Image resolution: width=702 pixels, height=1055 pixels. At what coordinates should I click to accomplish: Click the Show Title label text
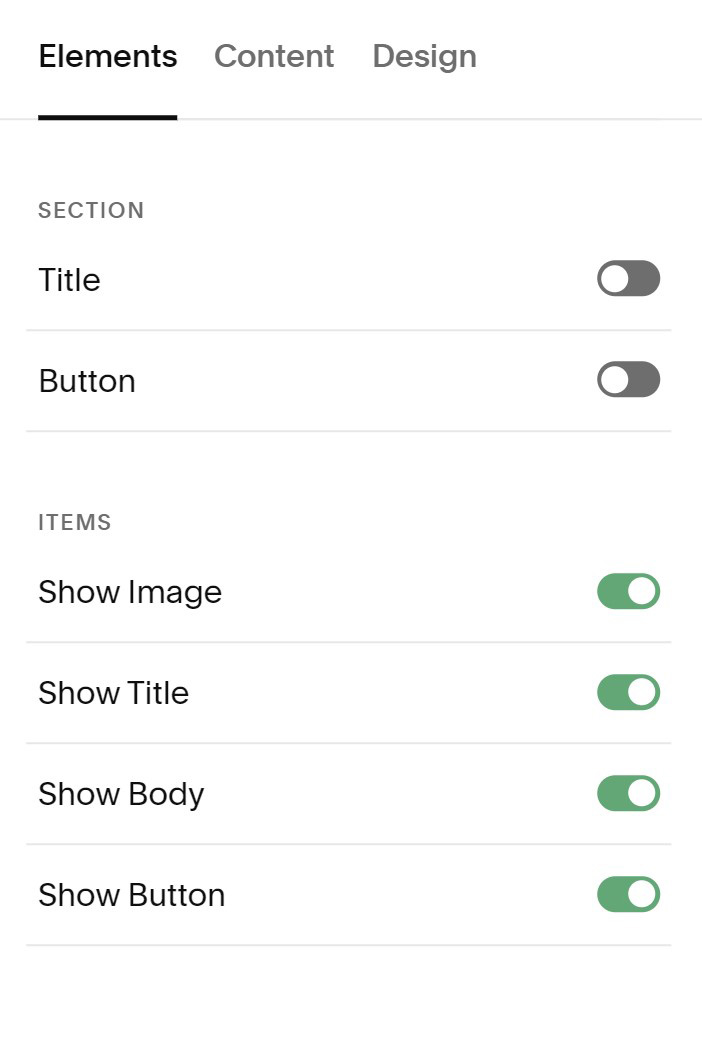click(113, 693)
